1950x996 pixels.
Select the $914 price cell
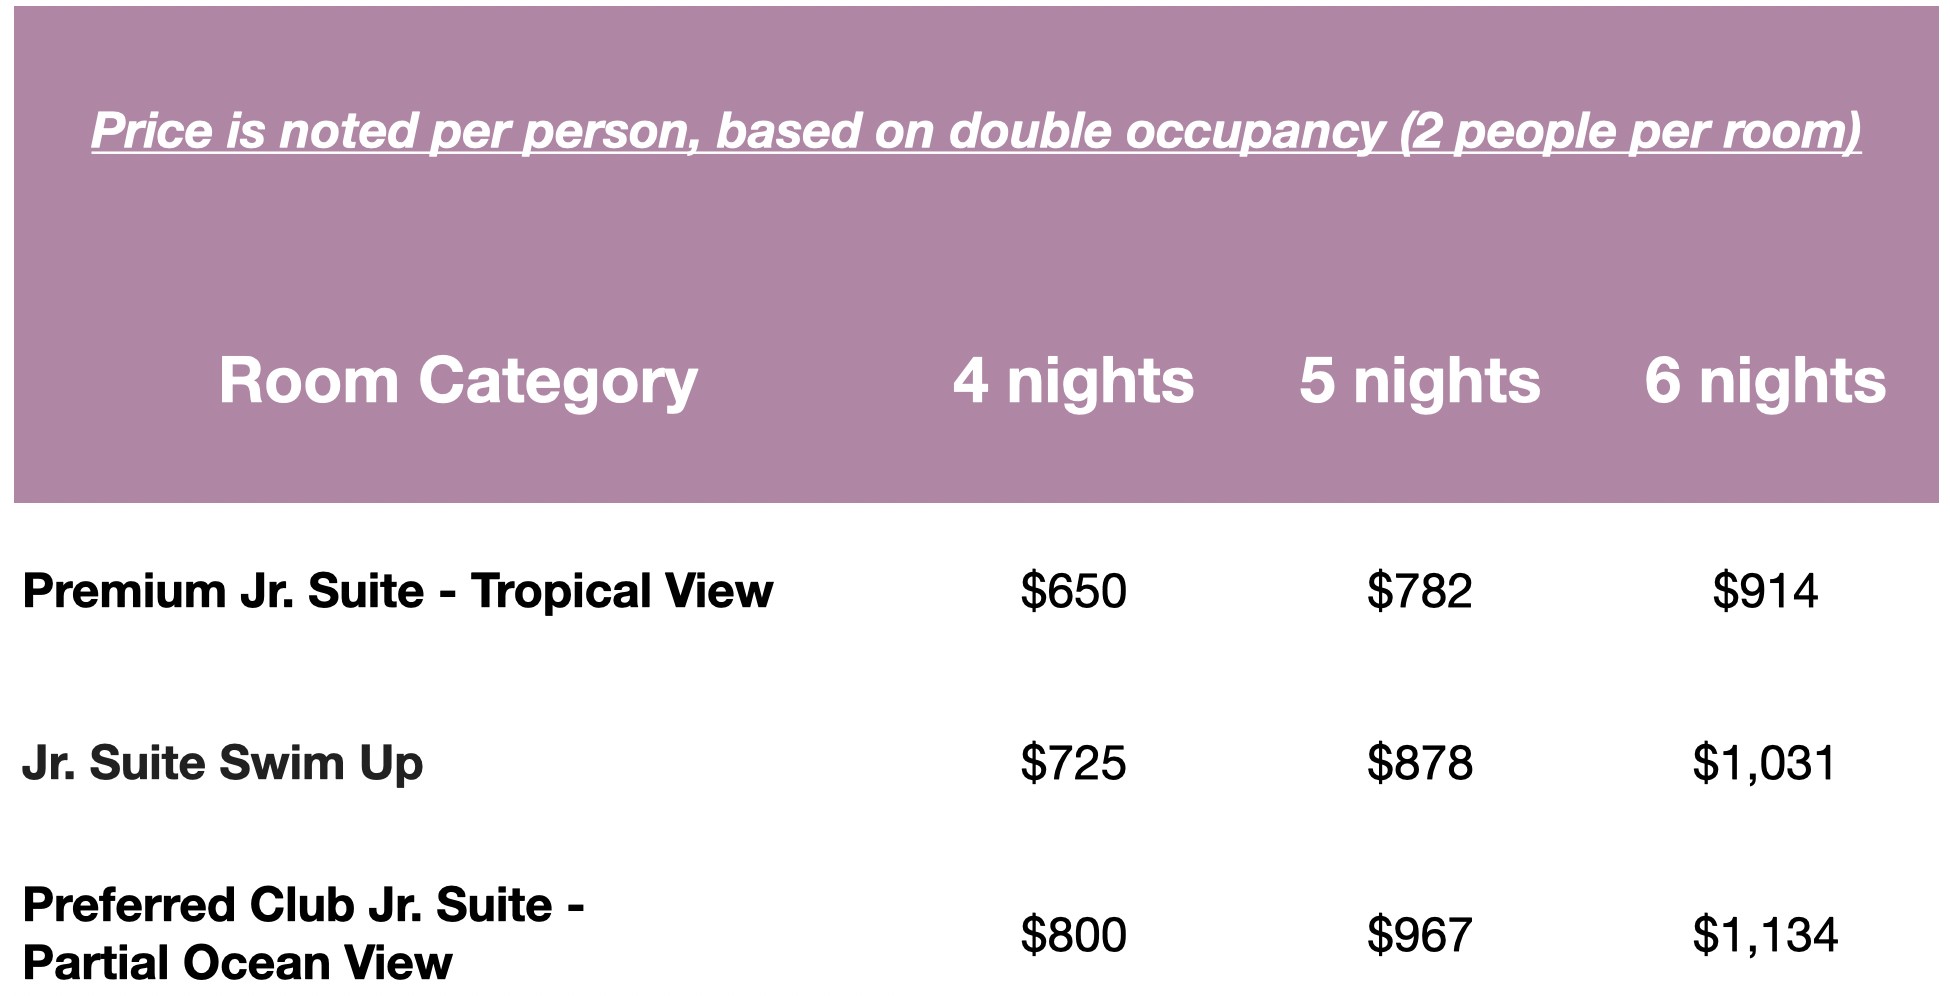pos(1765,590)
